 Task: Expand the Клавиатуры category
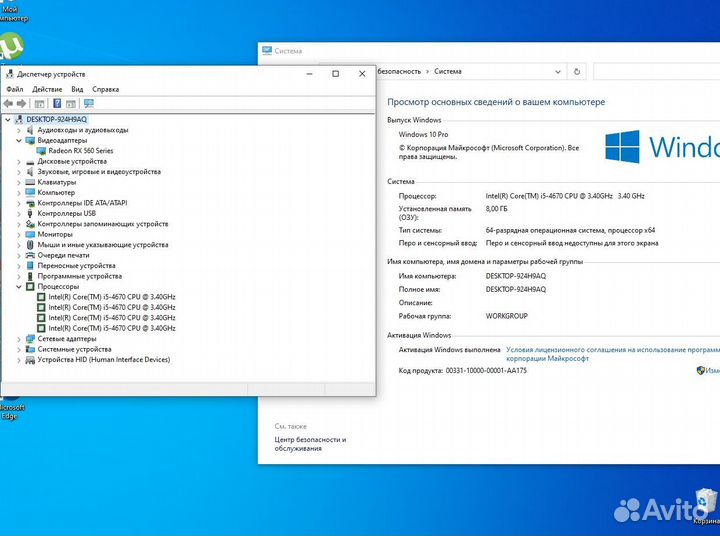pyautogui.click(x=19, y=182)
